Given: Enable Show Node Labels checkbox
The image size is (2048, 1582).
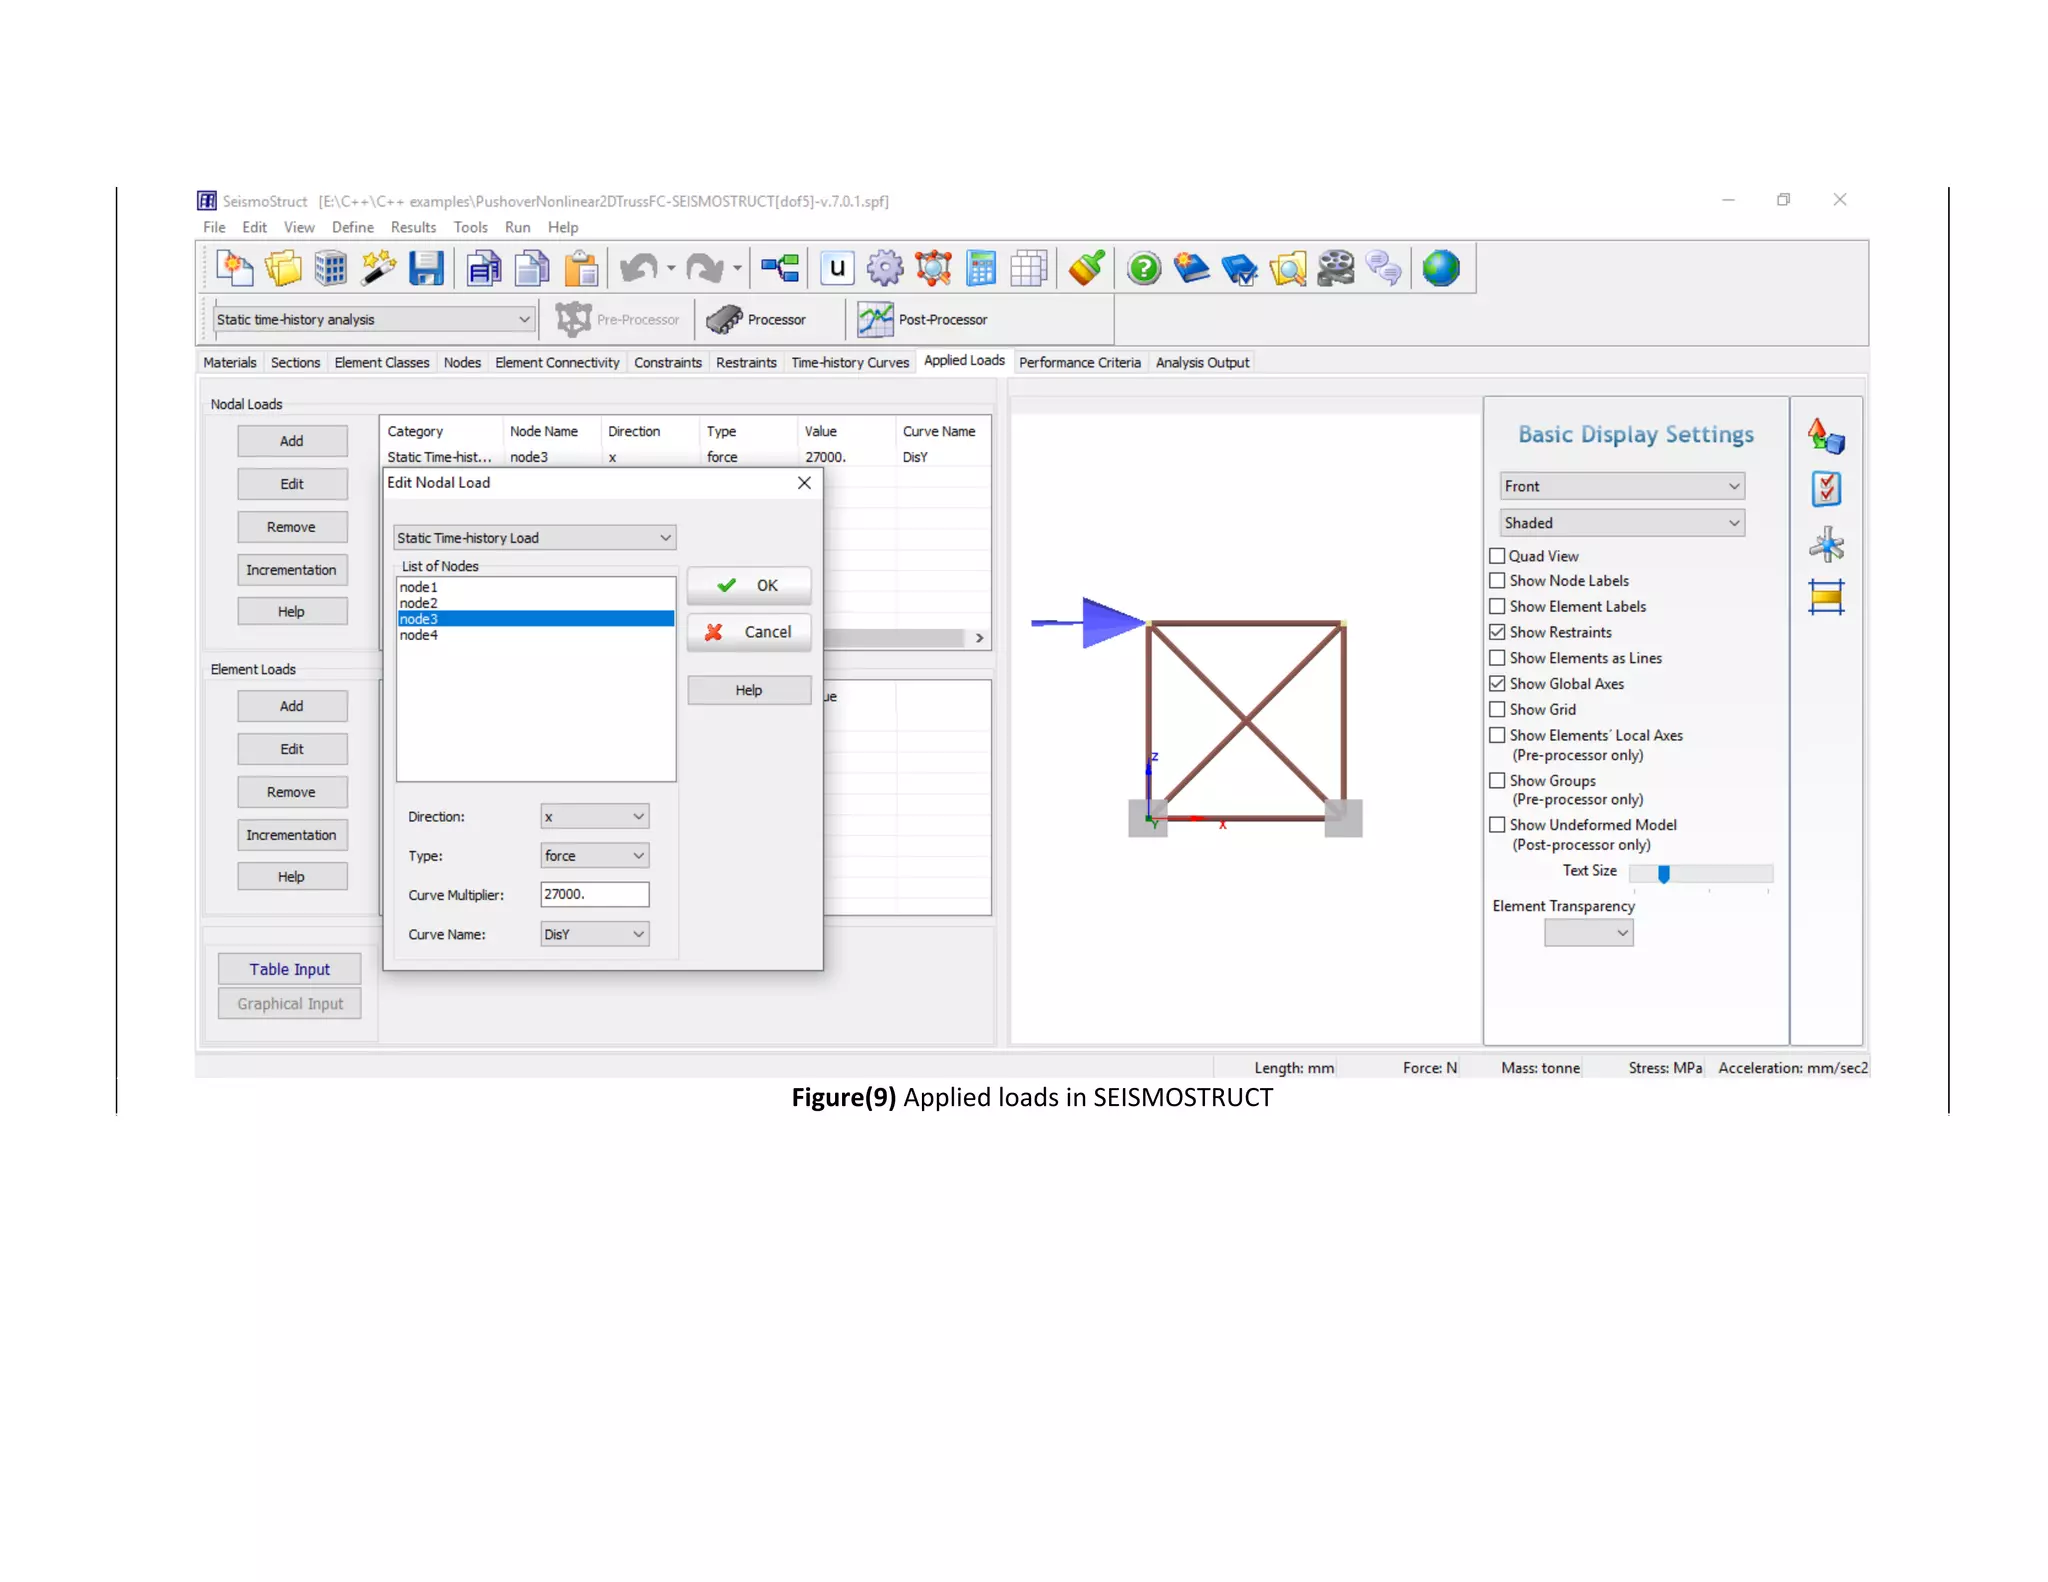Looking at the screenshot, I should 1497,581.
